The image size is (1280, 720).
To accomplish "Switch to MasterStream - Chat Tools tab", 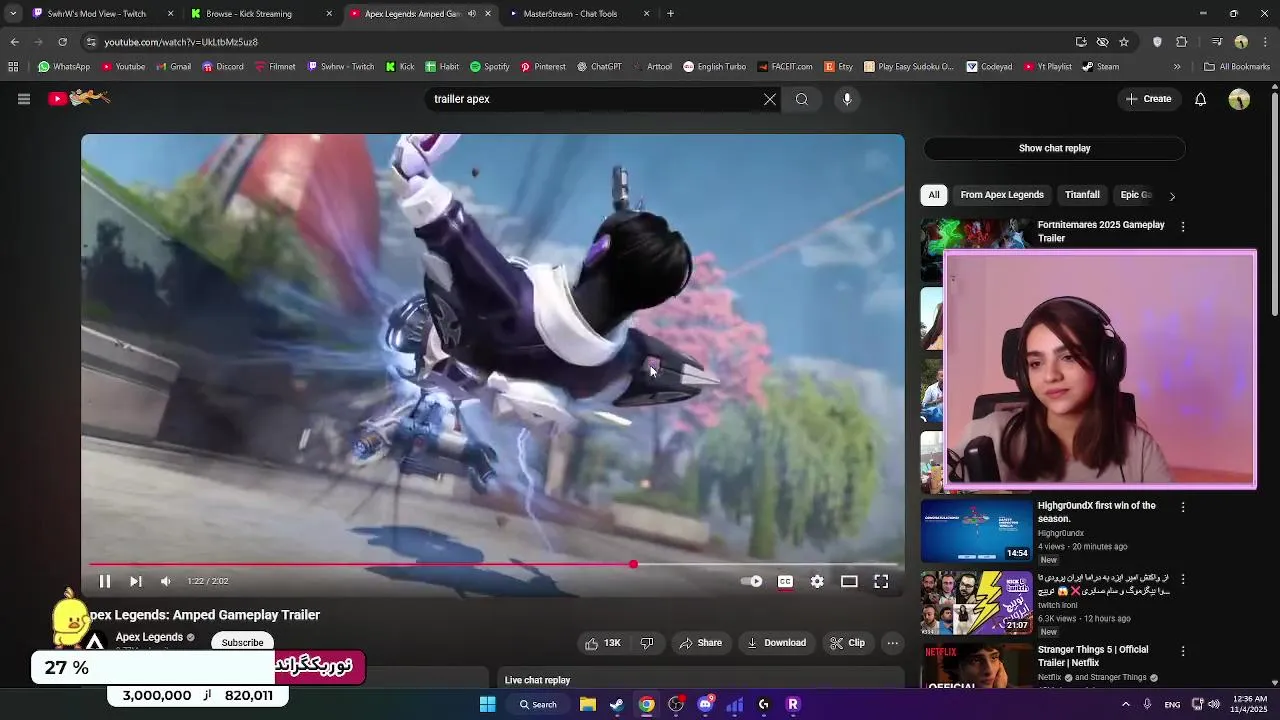I will pos(577,14).
